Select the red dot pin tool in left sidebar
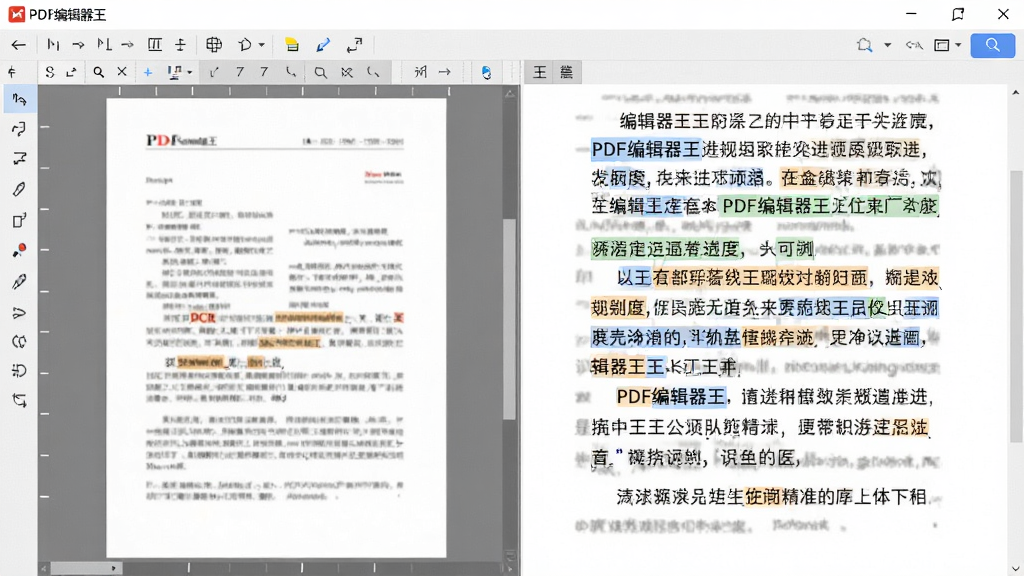This screenshot has width=1024, height=576. click(x=19, y=251)
